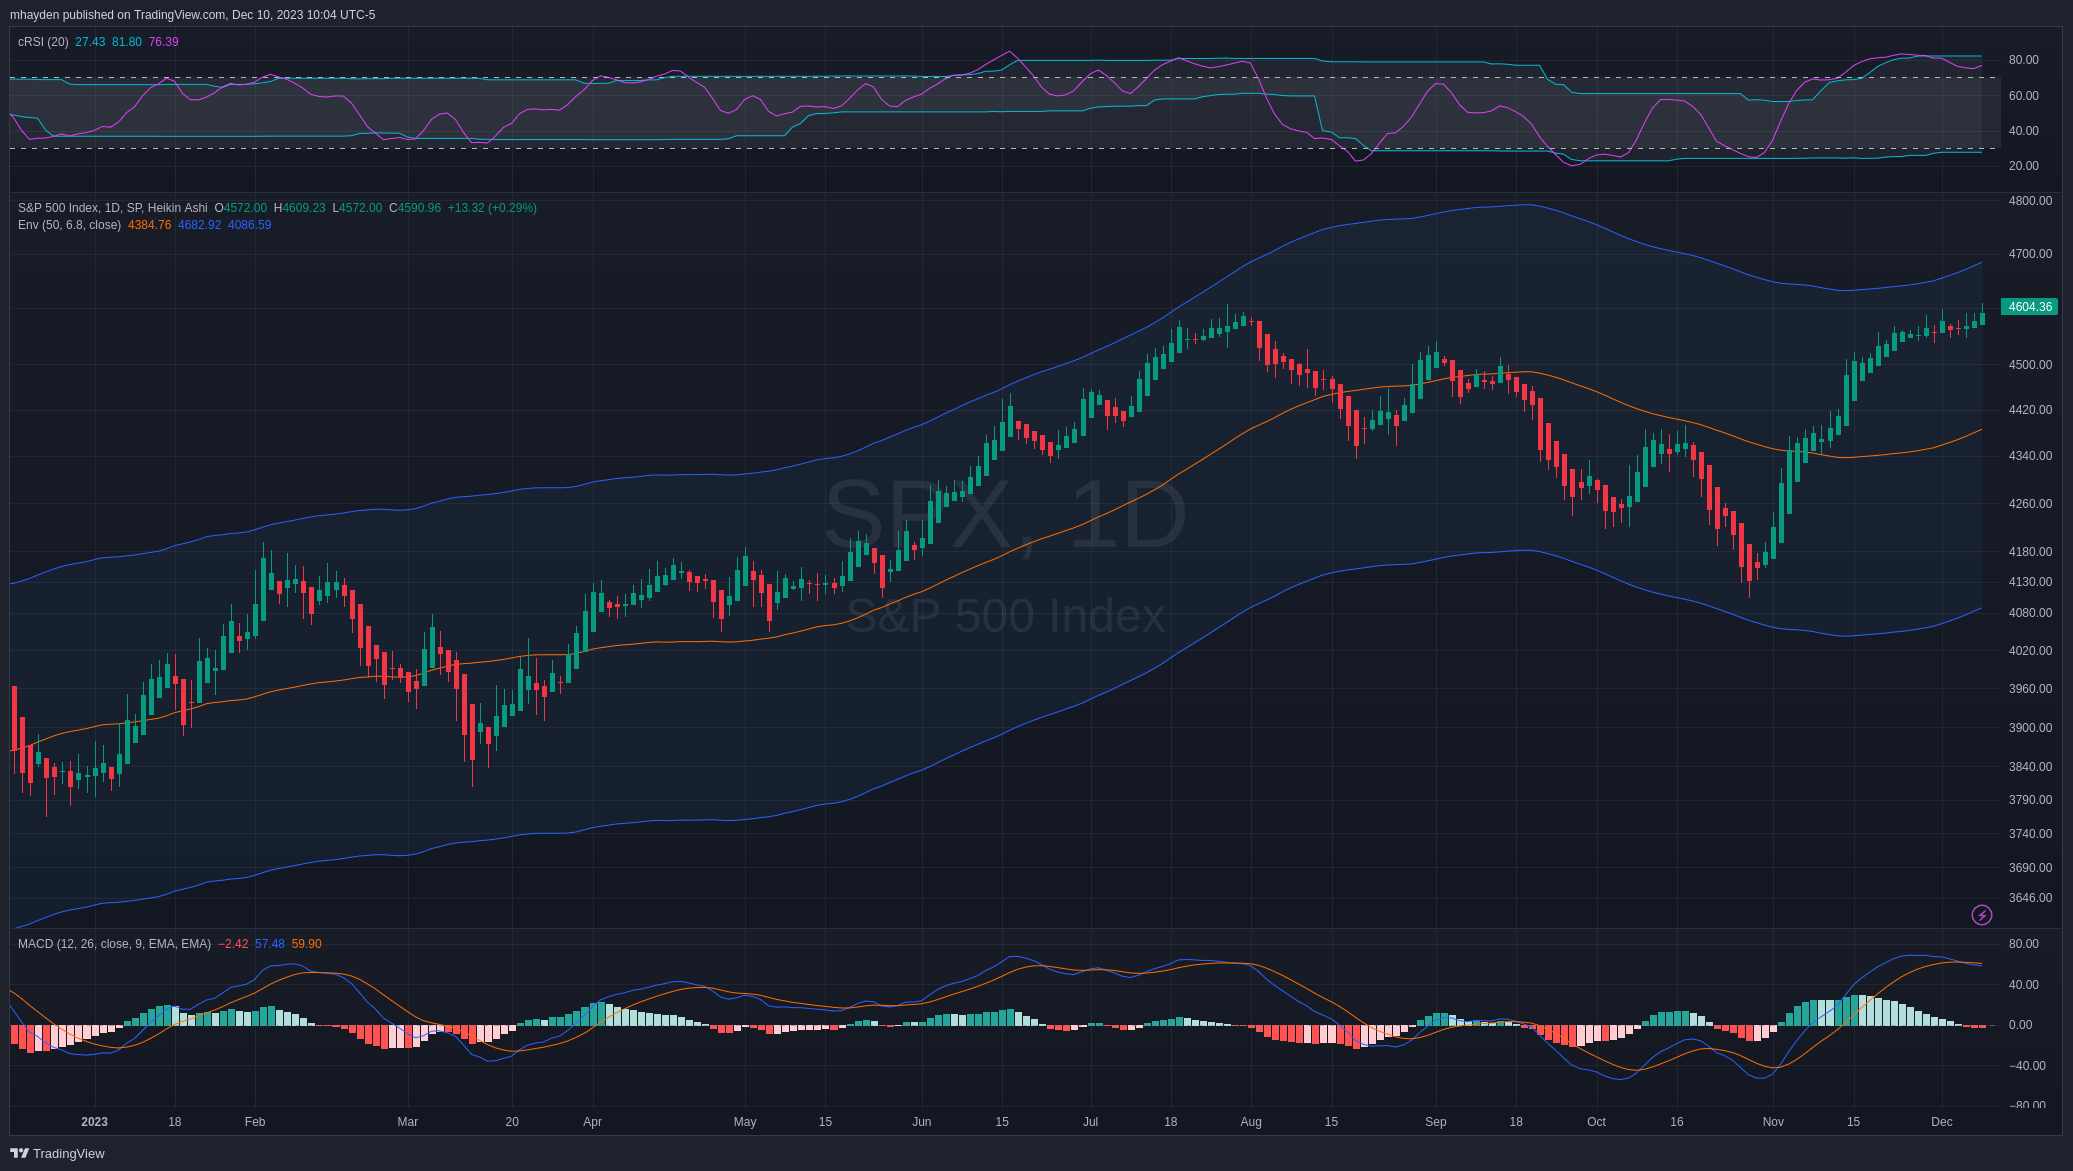Click the 4500.00 price axis label
2073x1171 pixels.
click(2030, 365)
